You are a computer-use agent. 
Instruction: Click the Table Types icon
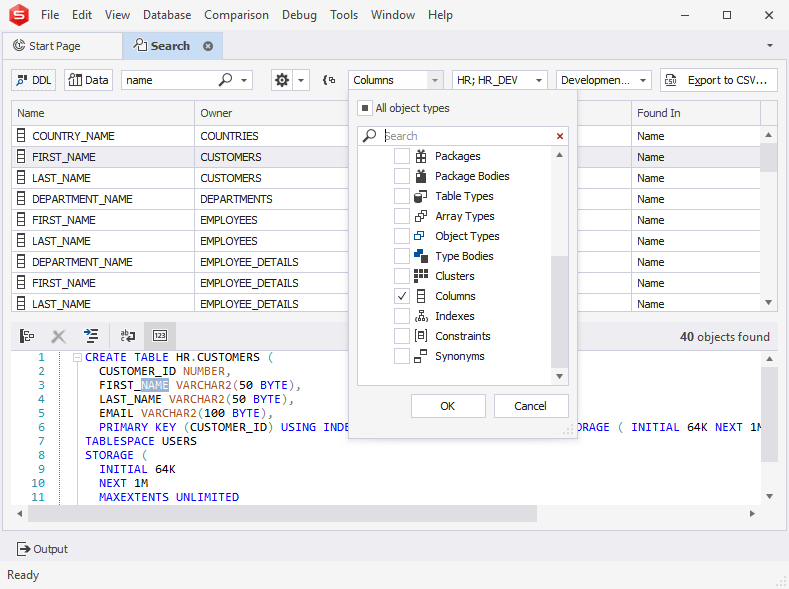point(421,196)
